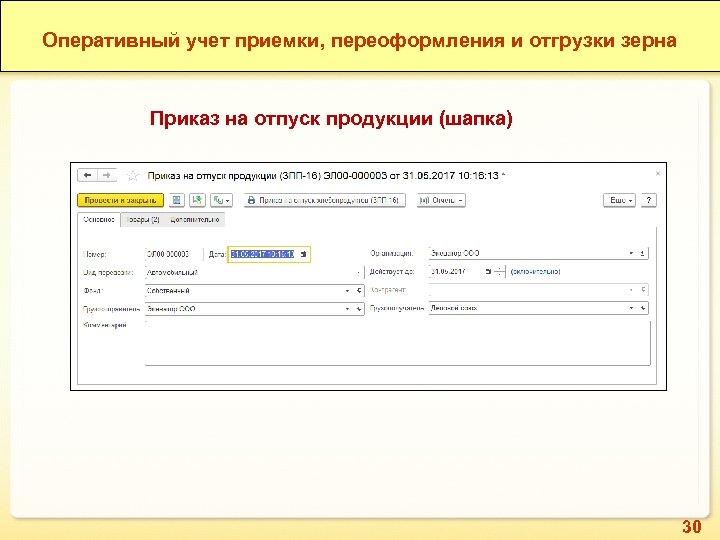Open the calendar picker in the Дата field
Viewport: 720px width, 540px height.
[304, 254]
